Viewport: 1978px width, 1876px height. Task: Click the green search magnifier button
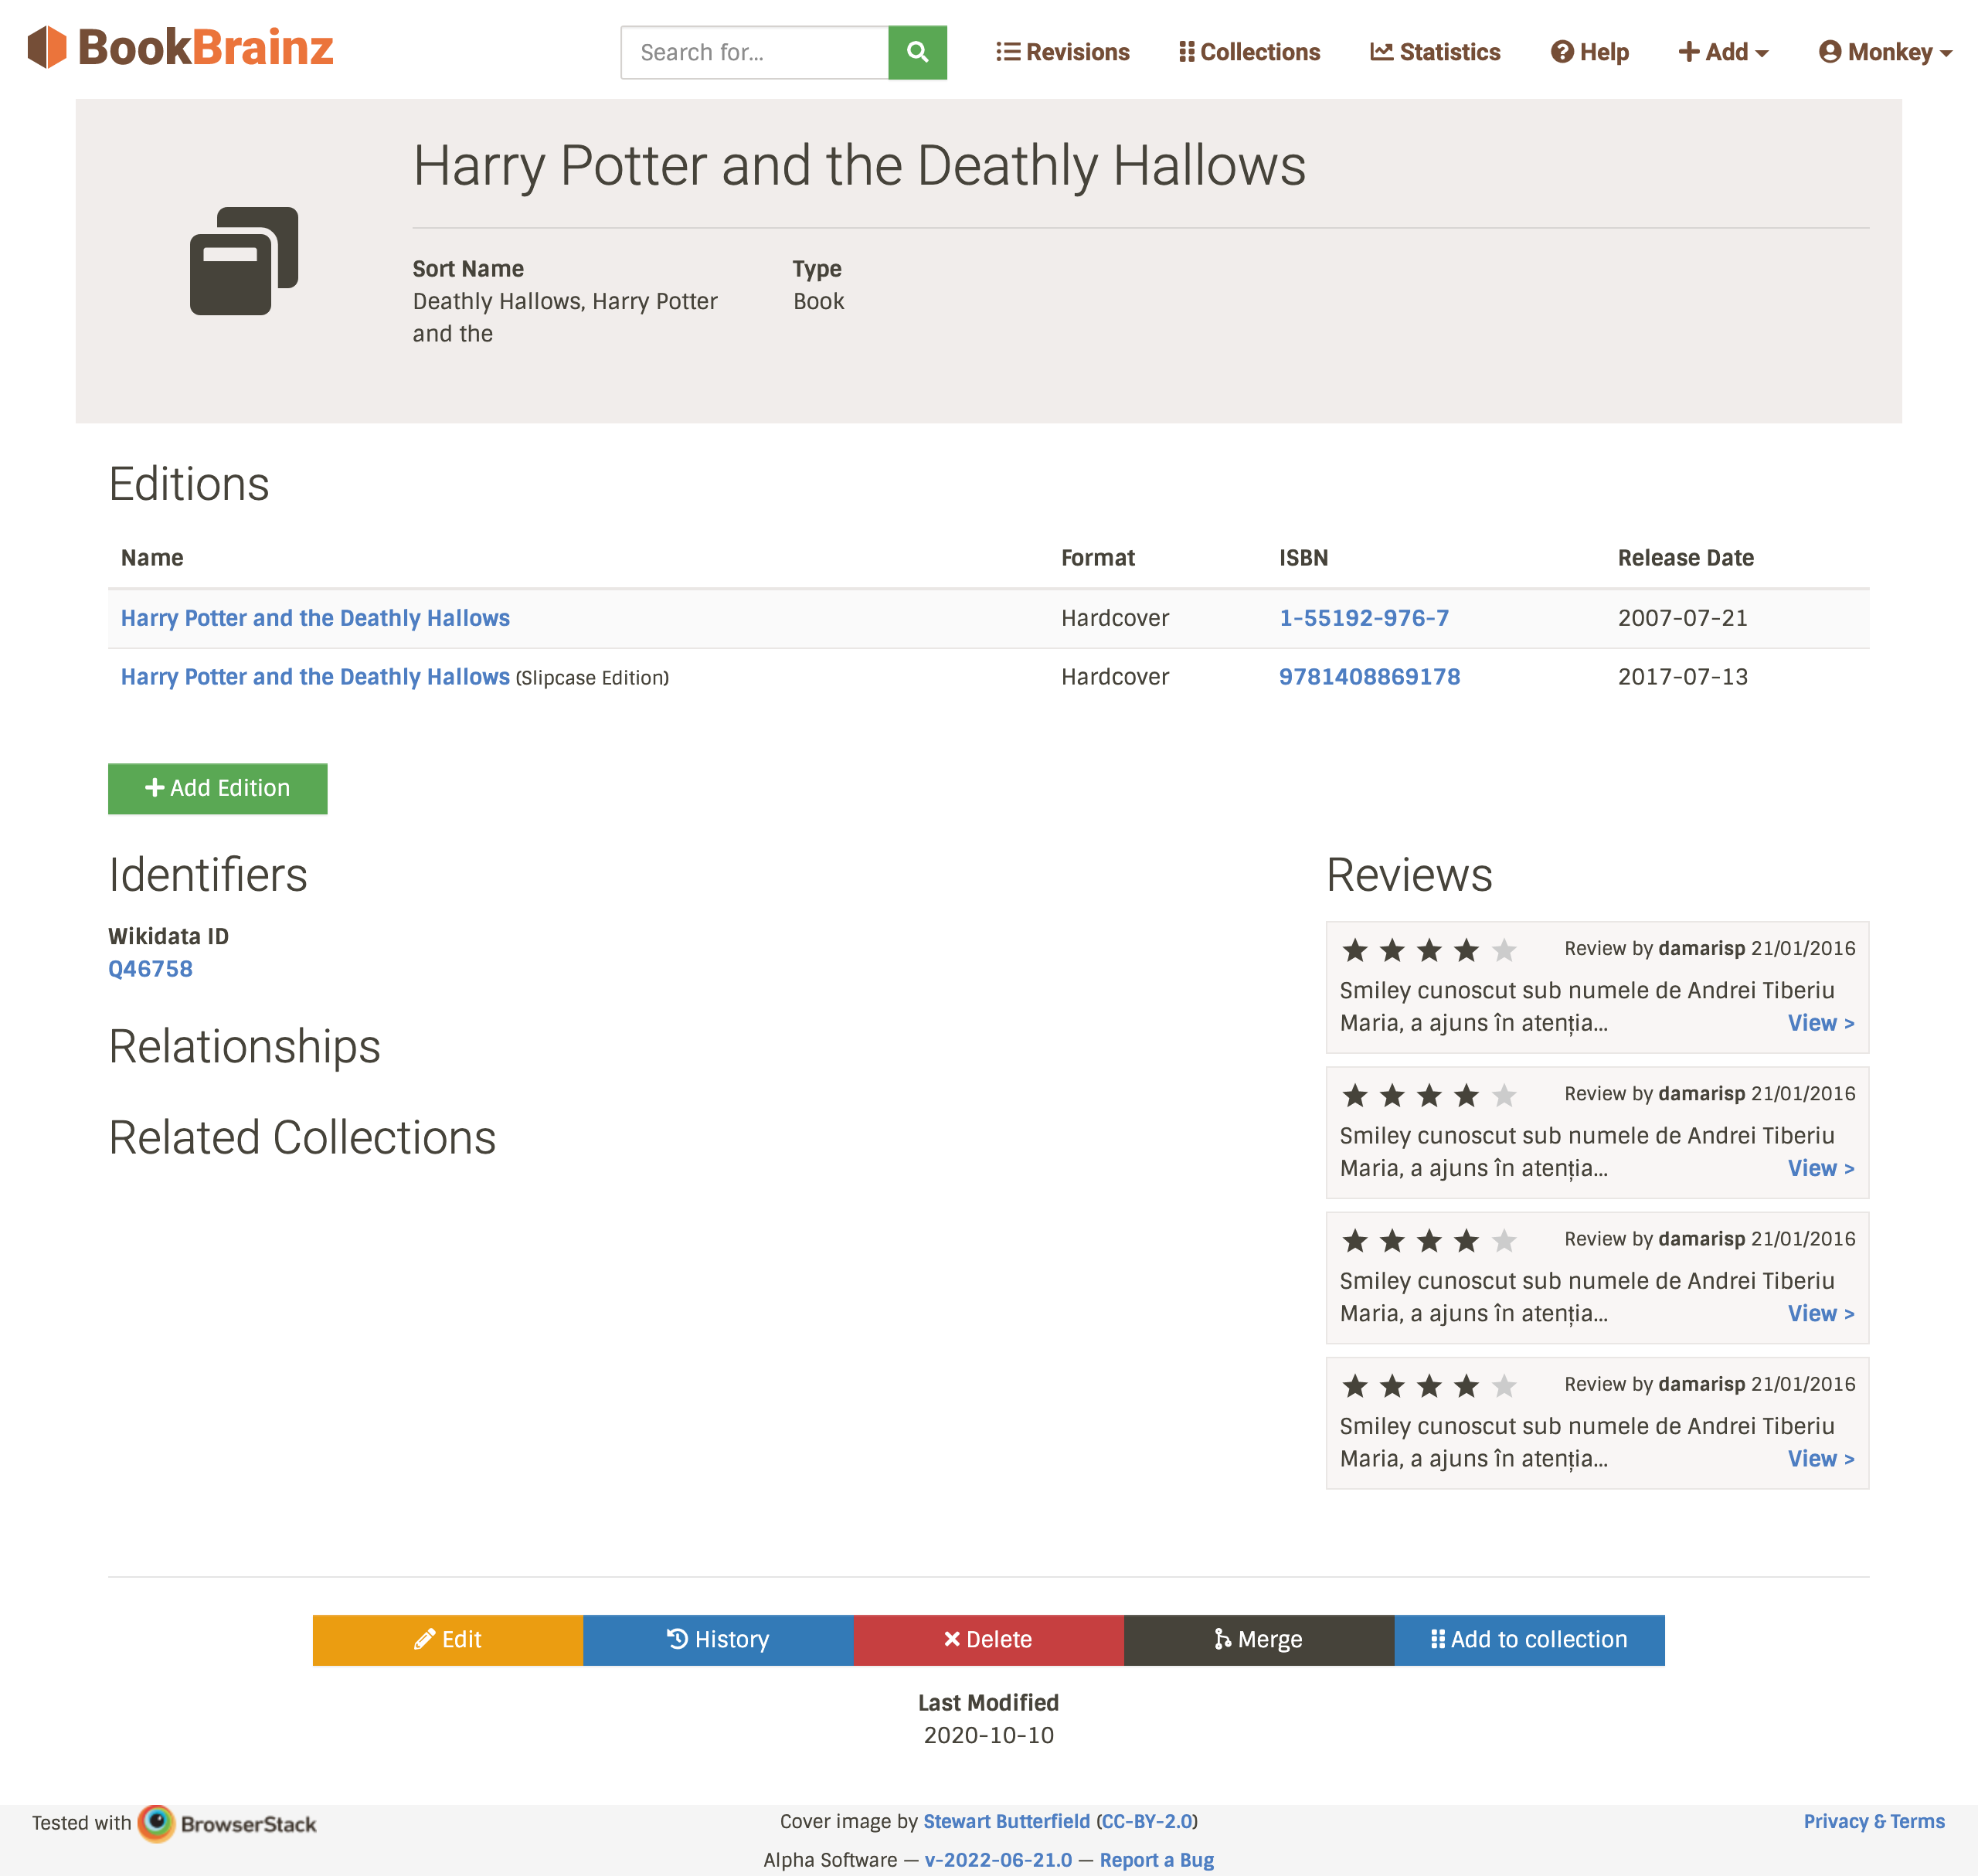917,52
